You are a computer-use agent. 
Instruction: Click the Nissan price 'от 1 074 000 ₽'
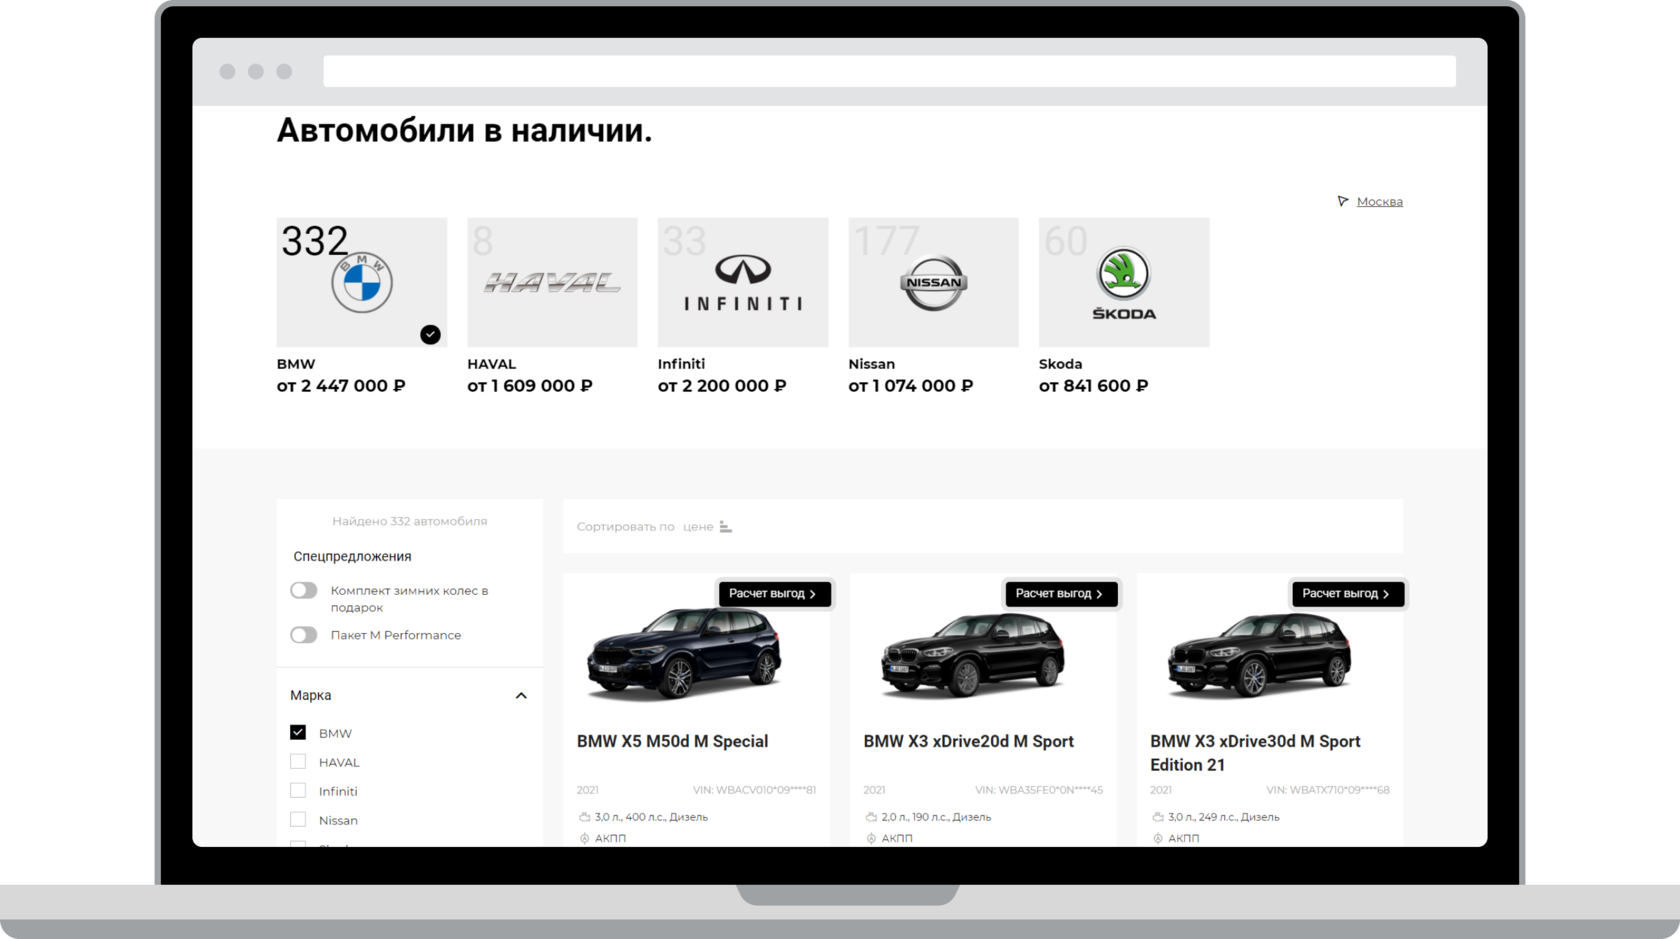(911, 386)
